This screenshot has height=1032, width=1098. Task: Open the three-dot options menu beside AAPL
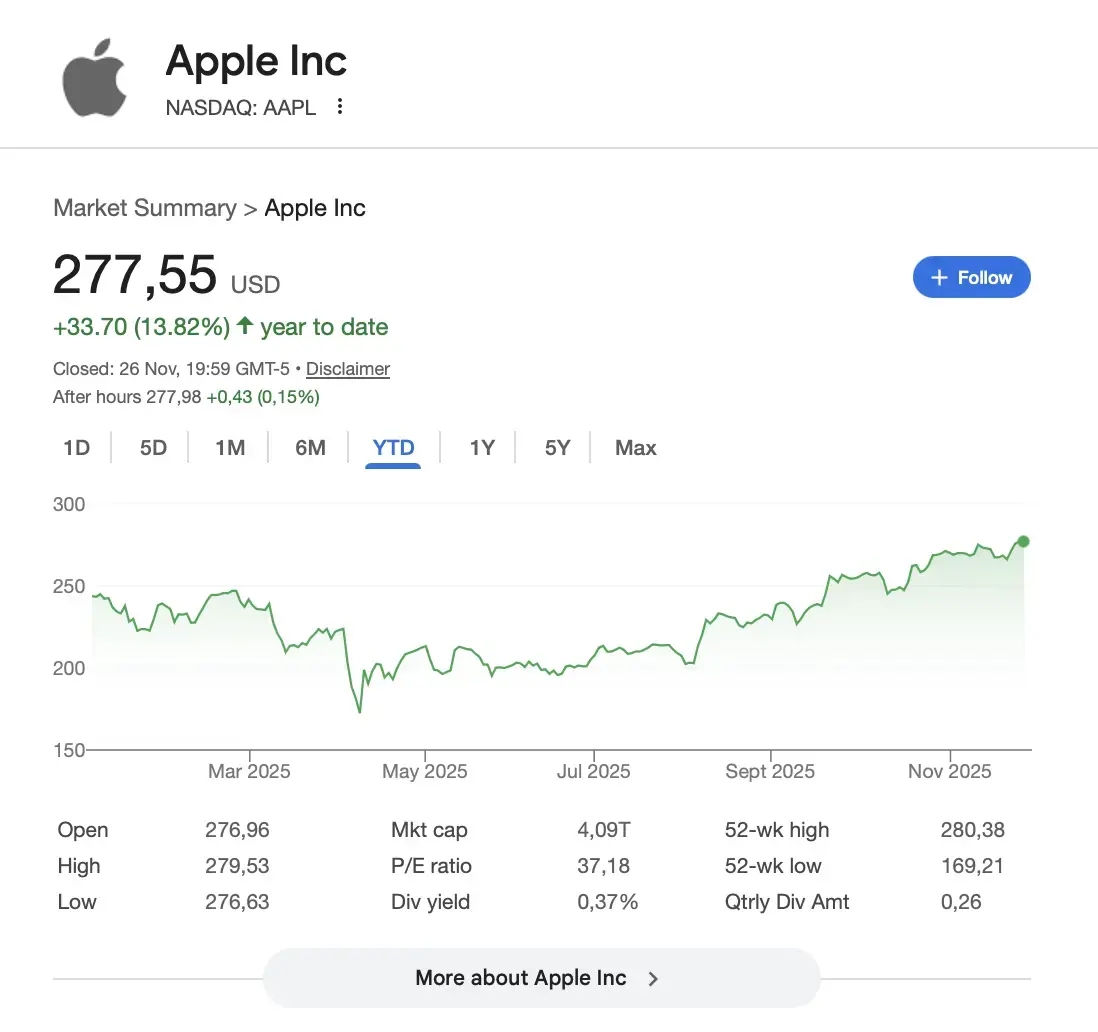point(340,107)
